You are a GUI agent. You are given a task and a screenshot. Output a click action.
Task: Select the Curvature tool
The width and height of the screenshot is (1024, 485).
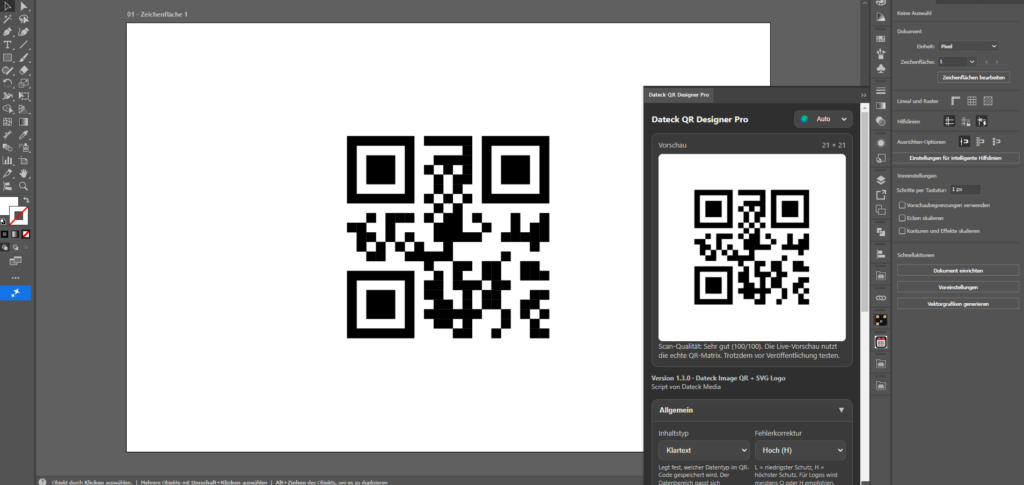coord(24,32)
